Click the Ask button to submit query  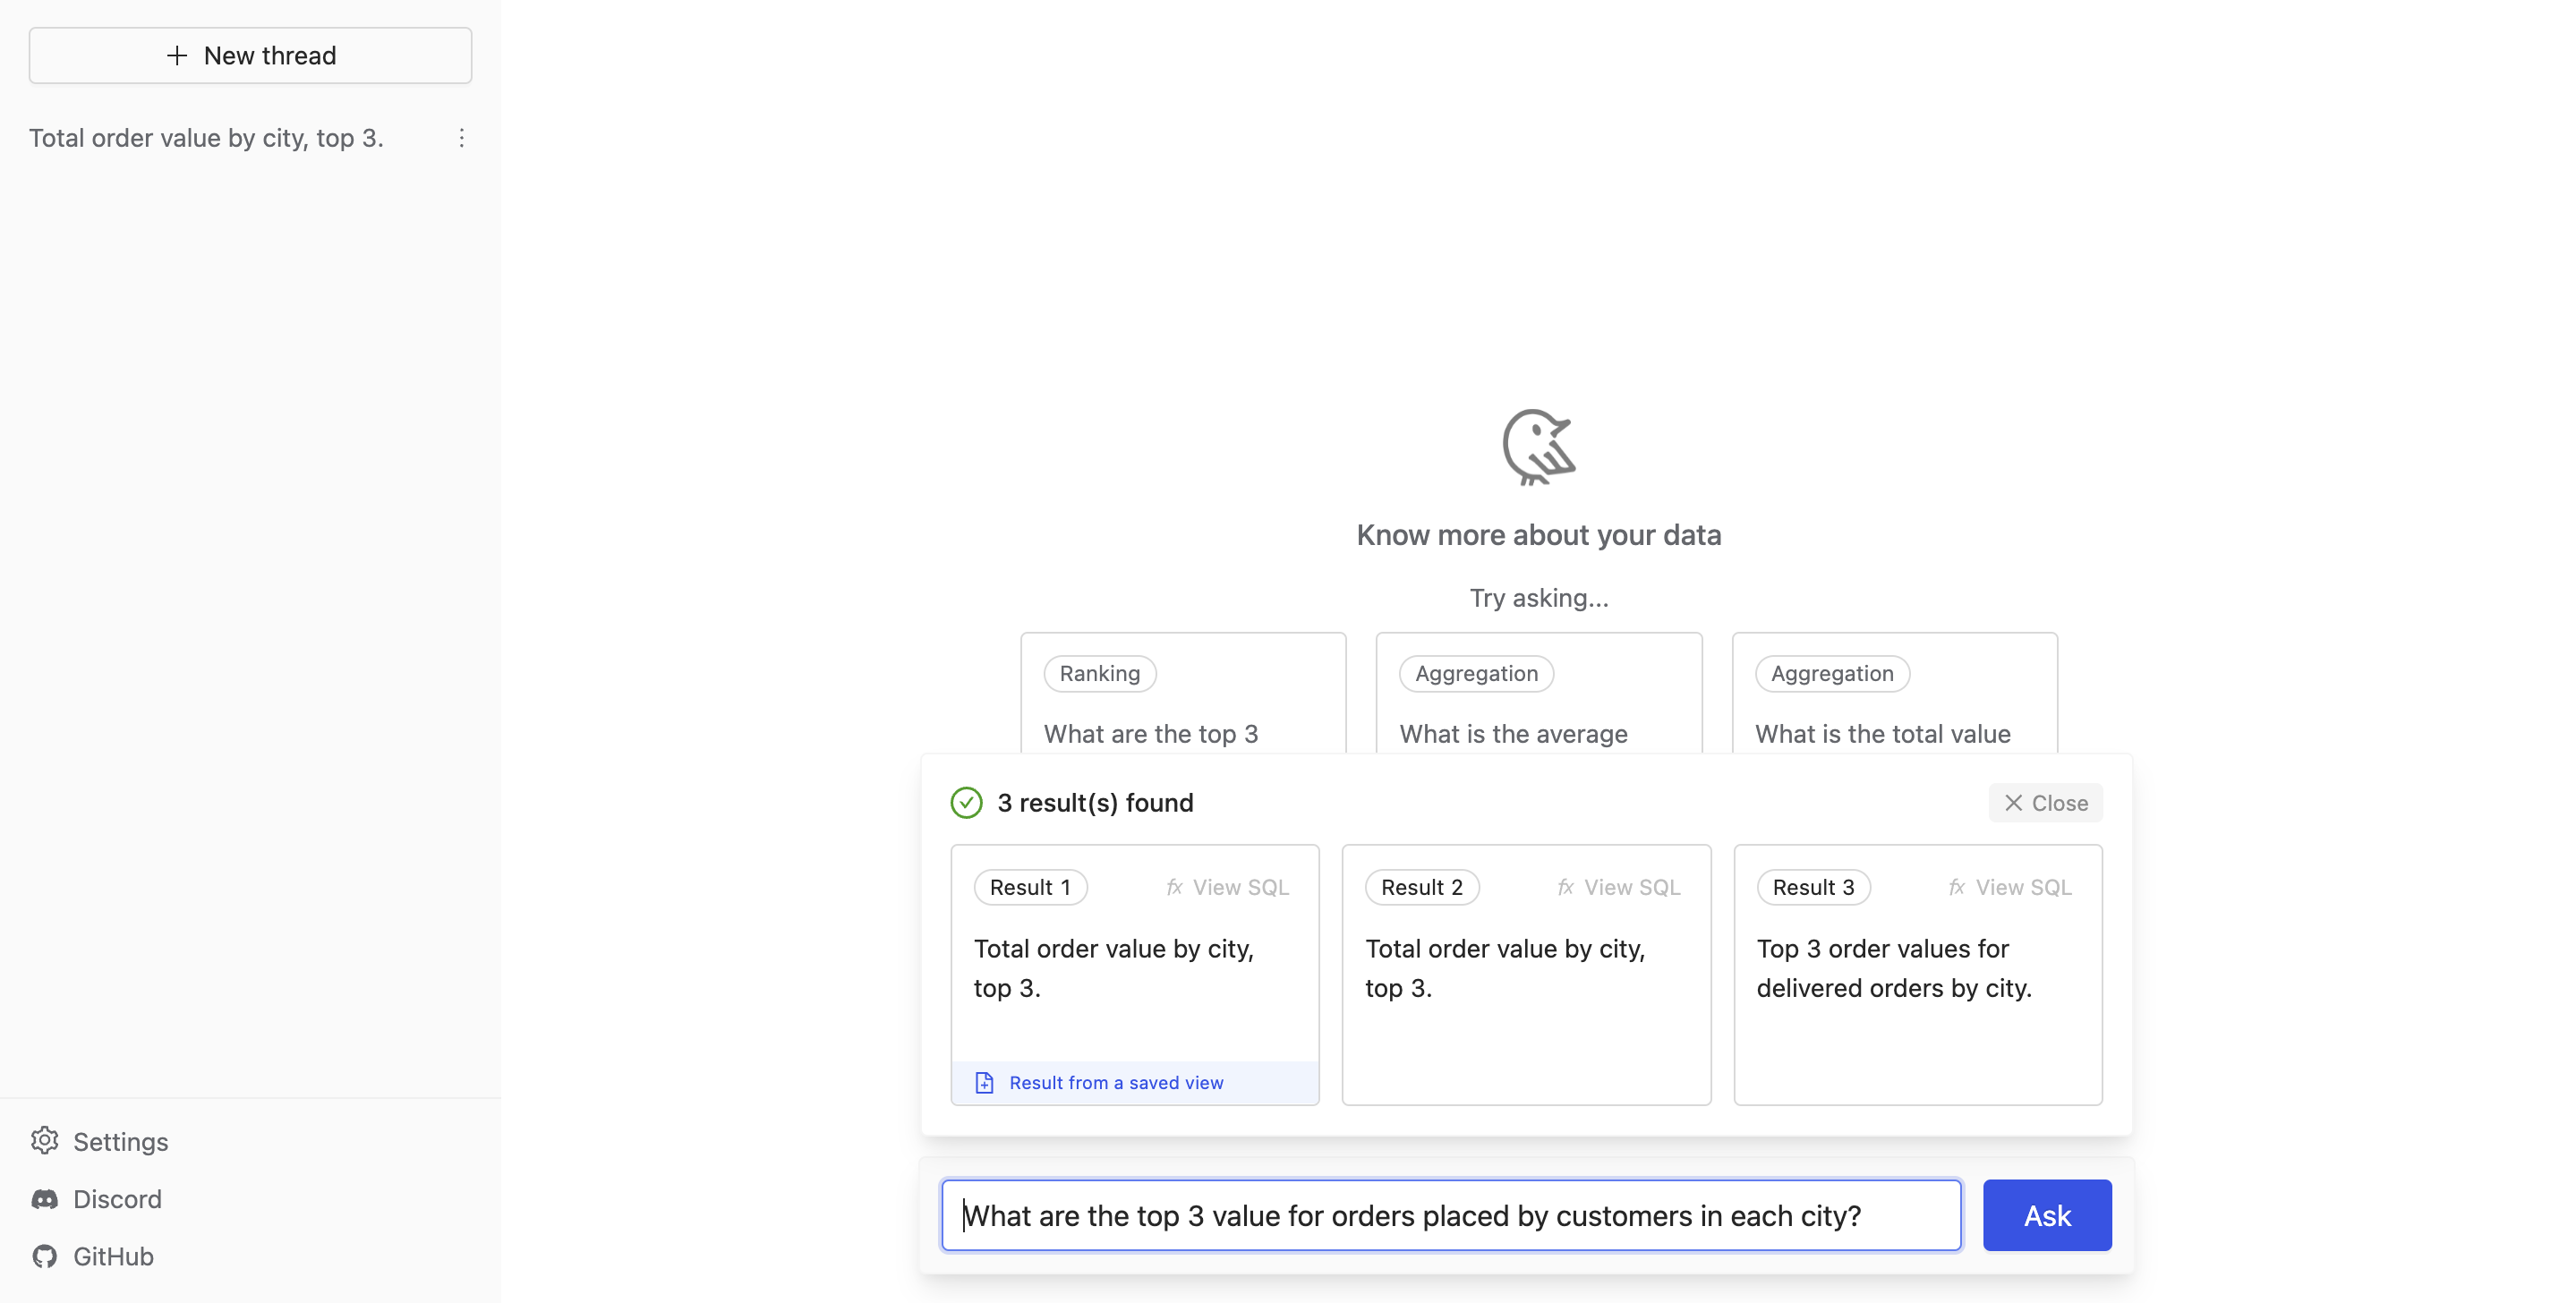pos(2048,1215)
